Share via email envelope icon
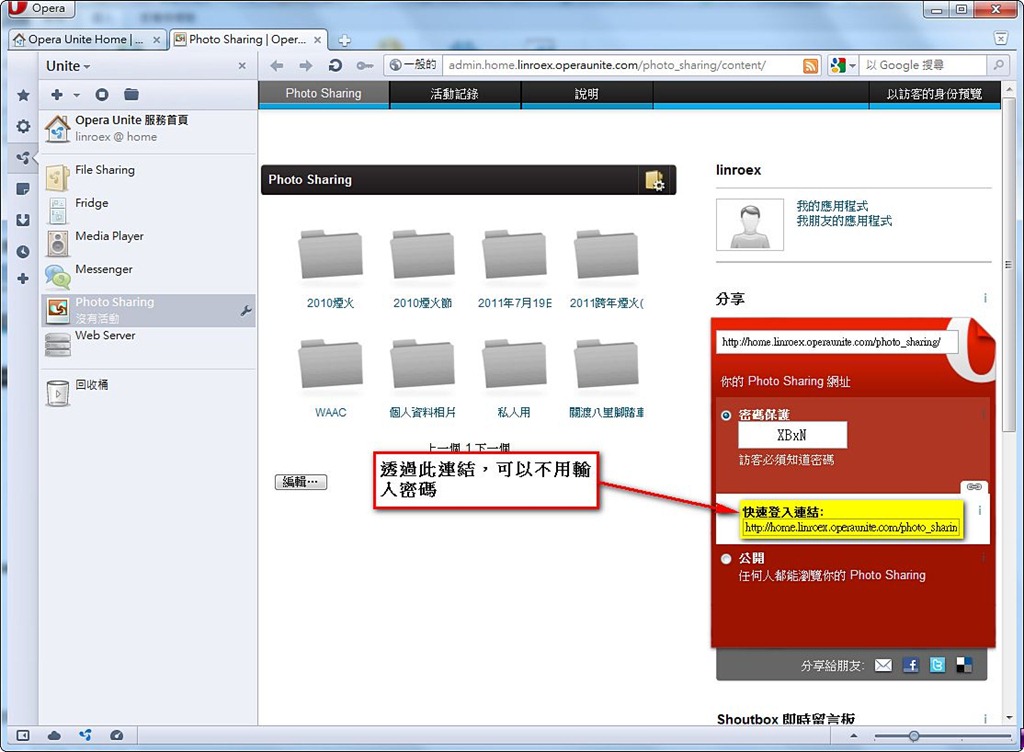 883,665
